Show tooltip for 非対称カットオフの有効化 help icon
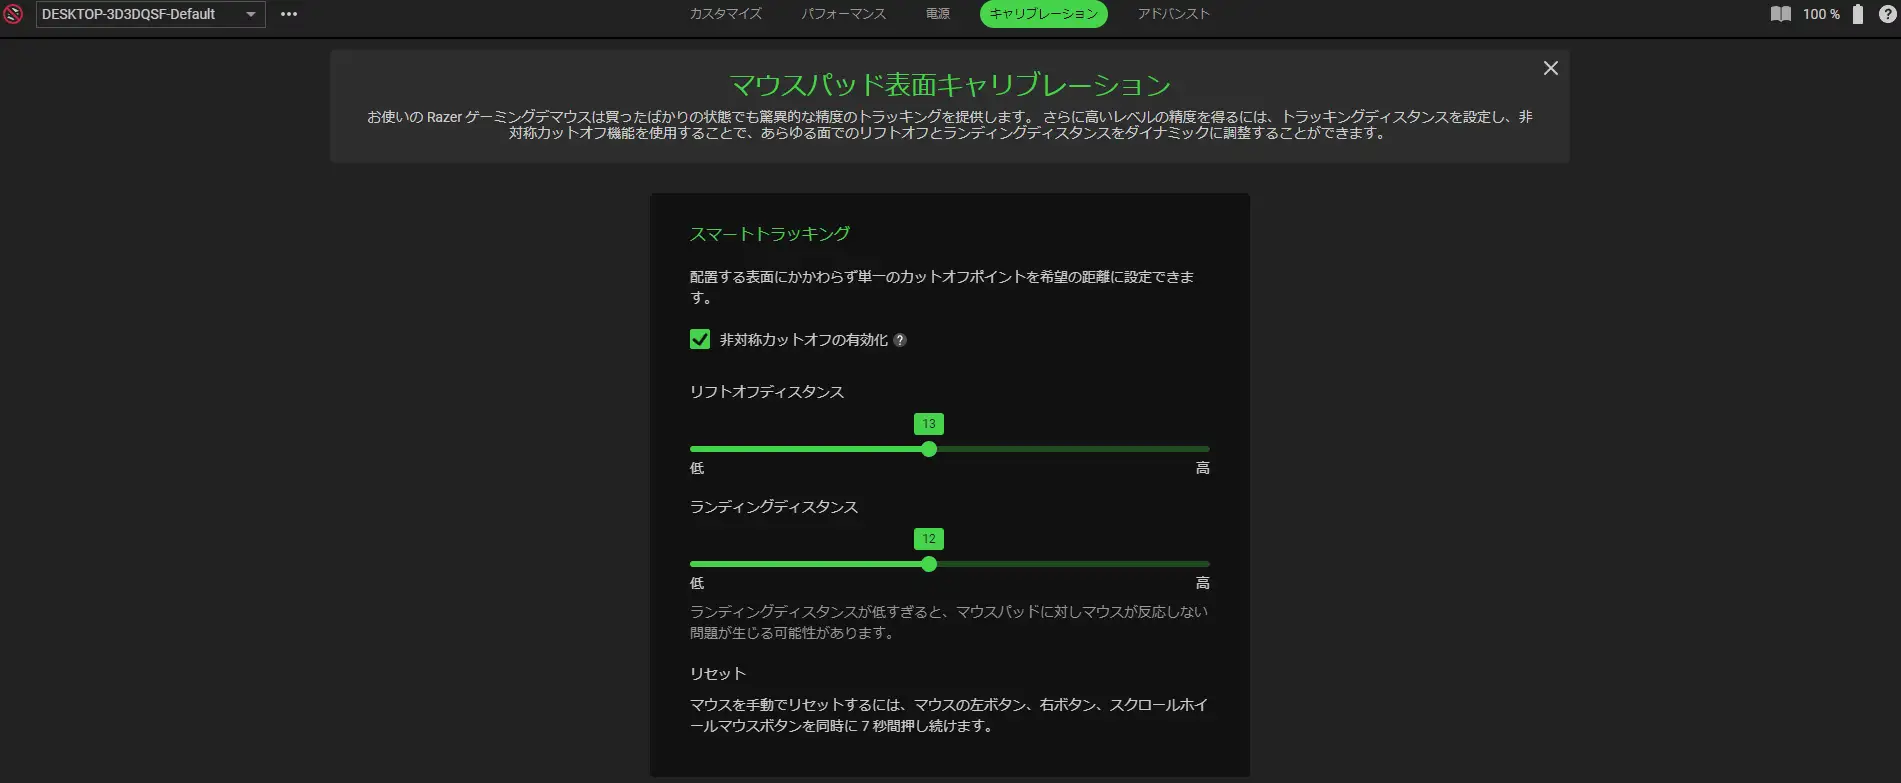The width and height of the screenshot is (1901, 783). [x=900, y=340]
